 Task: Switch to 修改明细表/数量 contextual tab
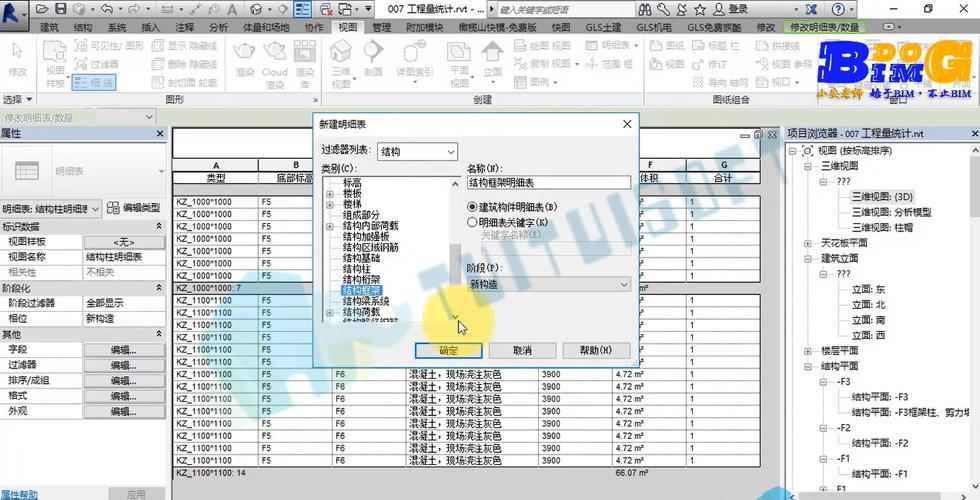pos(825,27)
